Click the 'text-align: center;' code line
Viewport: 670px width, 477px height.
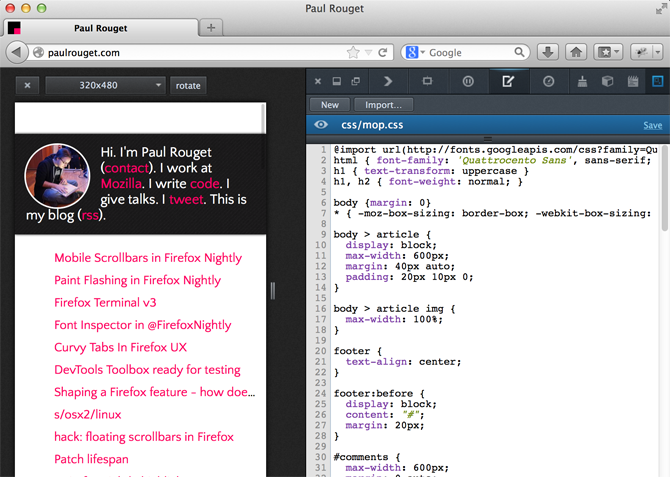click(x=403, y=362)
